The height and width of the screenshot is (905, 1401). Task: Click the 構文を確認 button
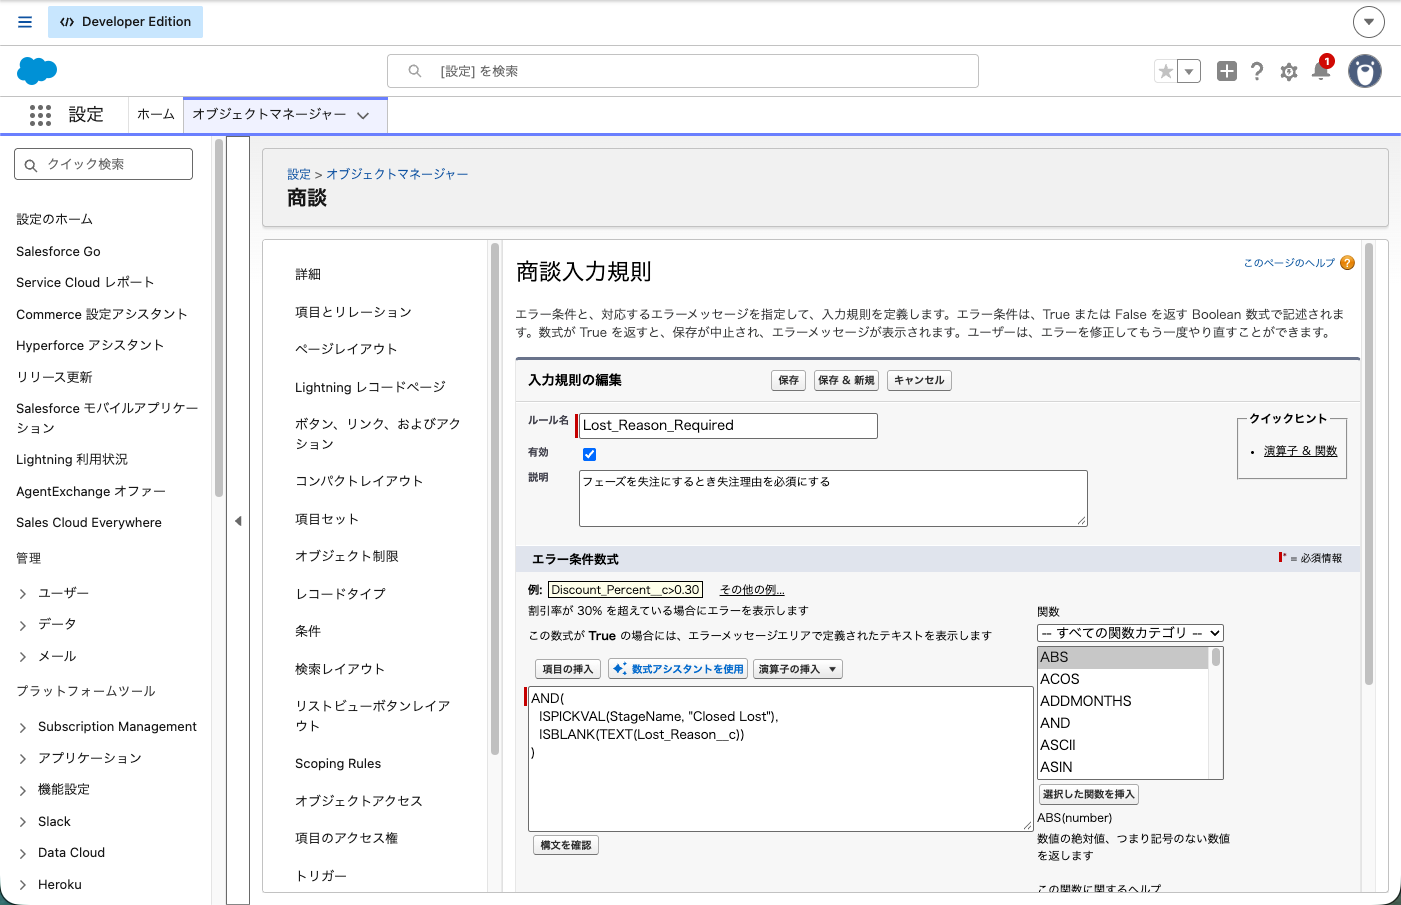(566, 845)
